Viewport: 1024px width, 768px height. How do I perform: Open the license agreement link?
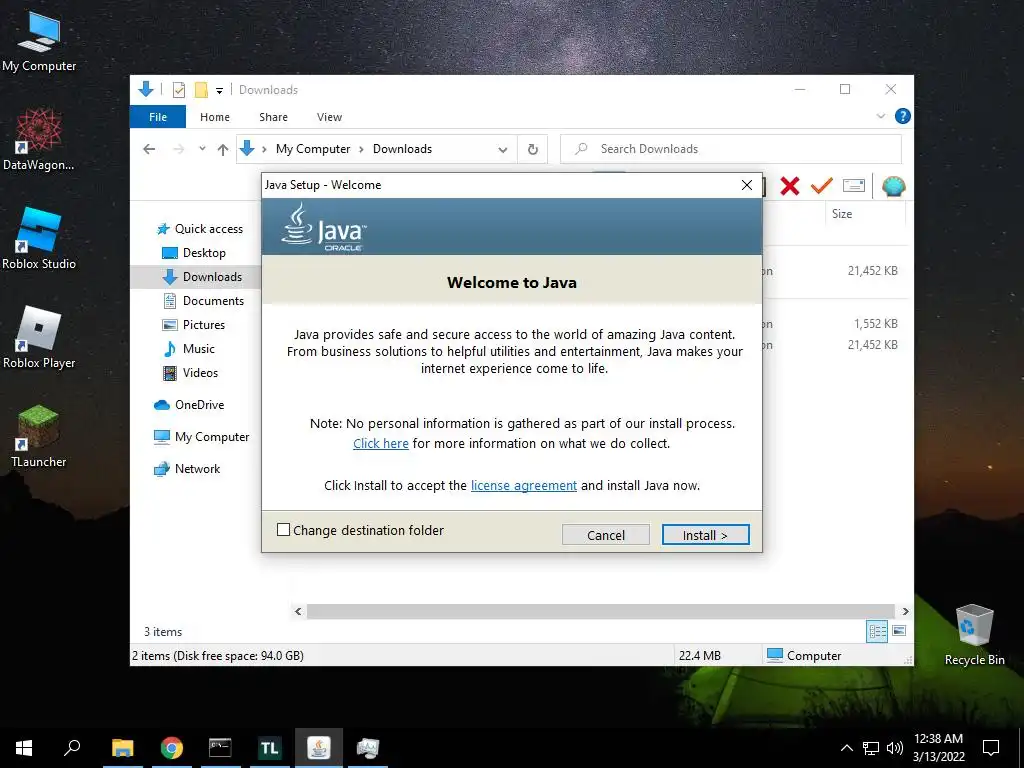524,485
